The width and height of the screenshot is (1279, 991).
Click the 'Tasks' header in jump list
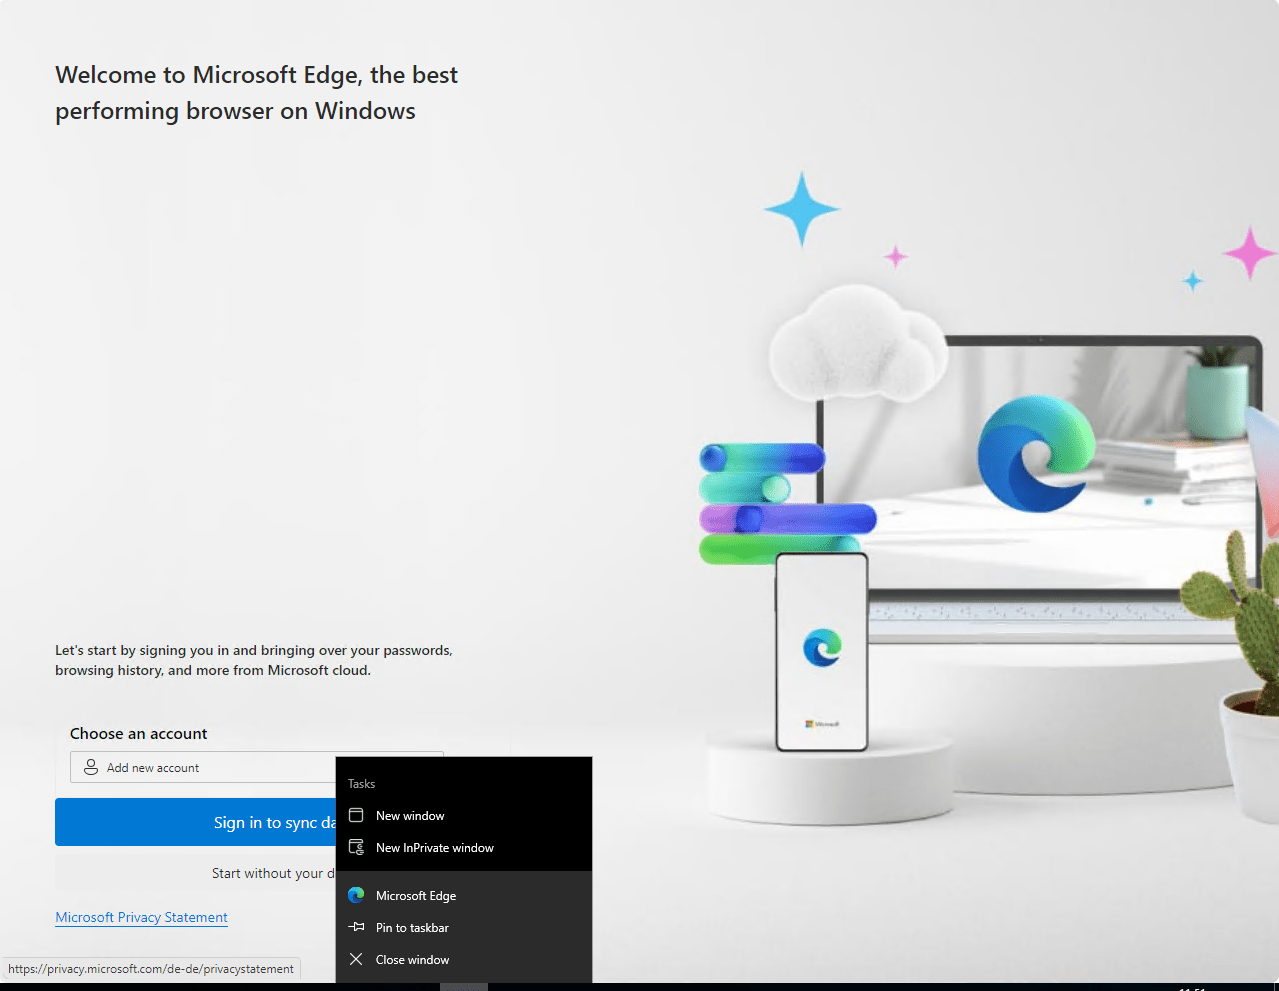point(361,784)
